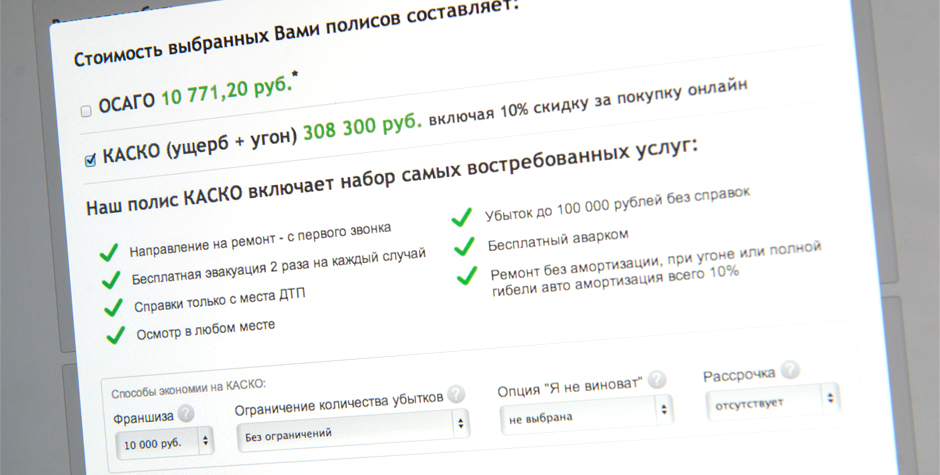This screenshot has width=940, height=475.
Task: Click green checkmark next to Бесплатный аварком
Action: [463, 246]
